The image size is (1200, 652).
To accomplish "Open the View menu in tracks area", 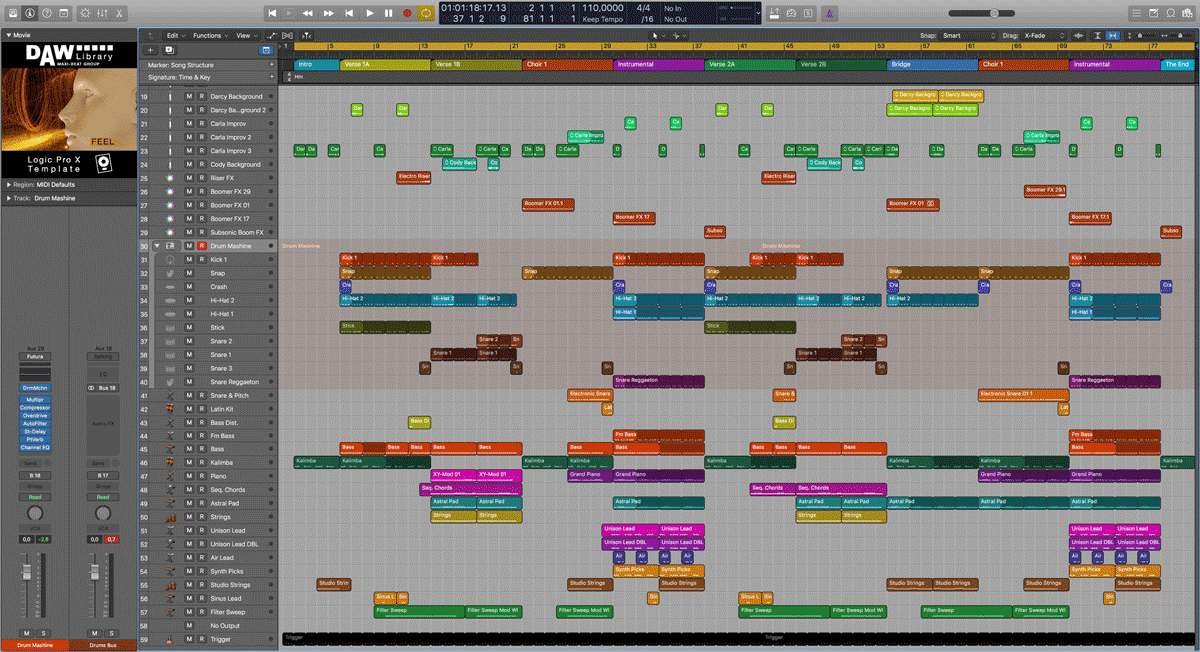I will point(245,35).
